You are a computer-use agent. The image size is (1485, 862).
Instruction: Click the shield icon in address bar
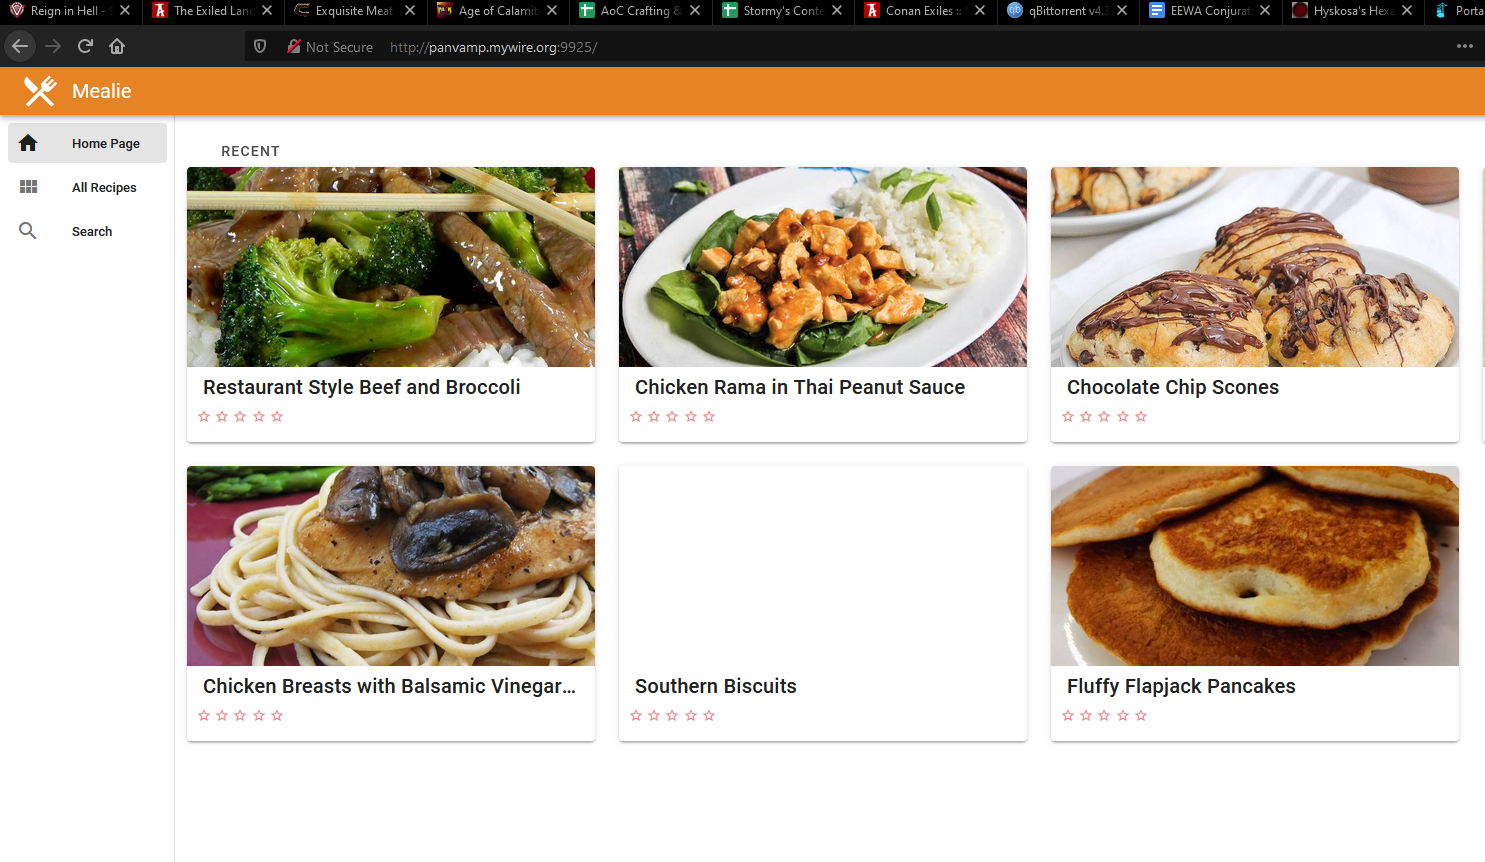pos(260,46)
